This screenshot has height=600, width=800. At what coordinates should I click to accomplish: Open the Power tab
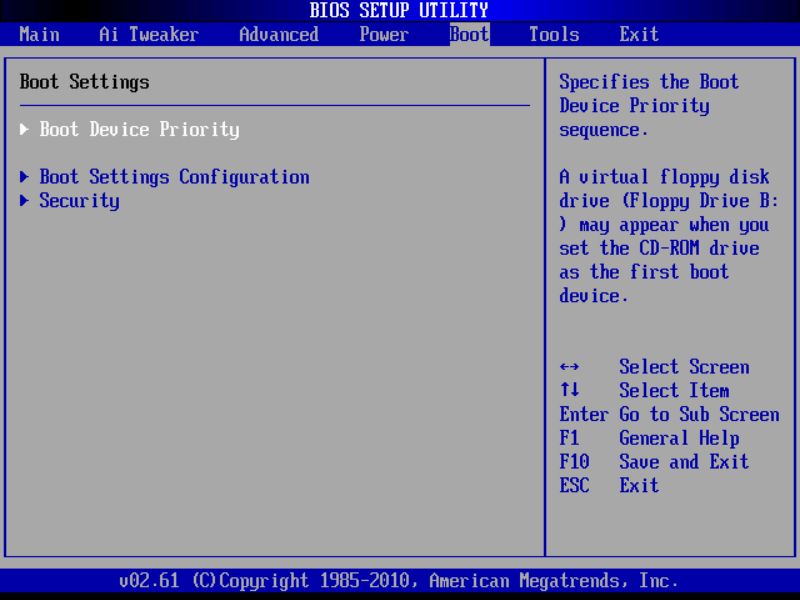tap(384, 34)
